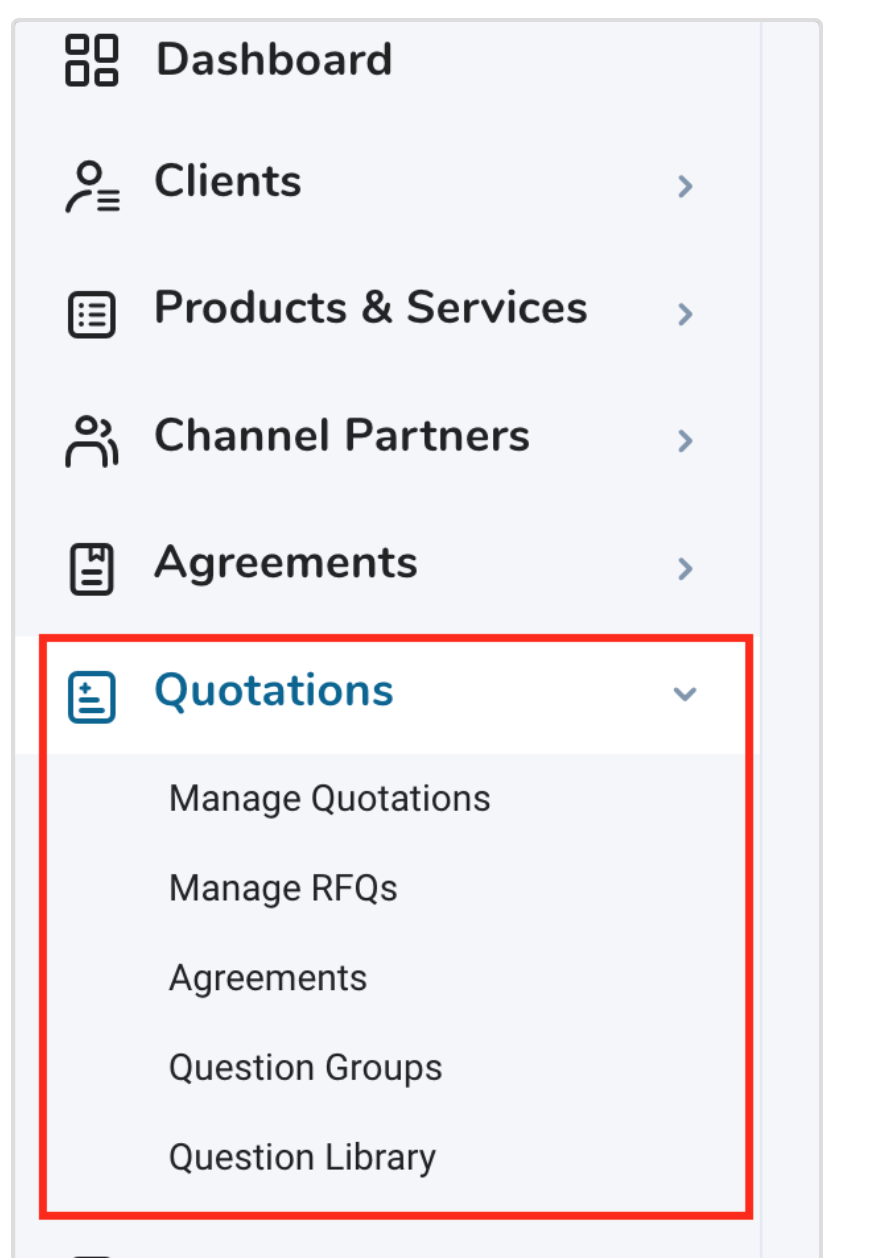This screenshot has width=869, height=1258.
Task: Click the Agreements document icon in main menu
Action: pos(92,569)
